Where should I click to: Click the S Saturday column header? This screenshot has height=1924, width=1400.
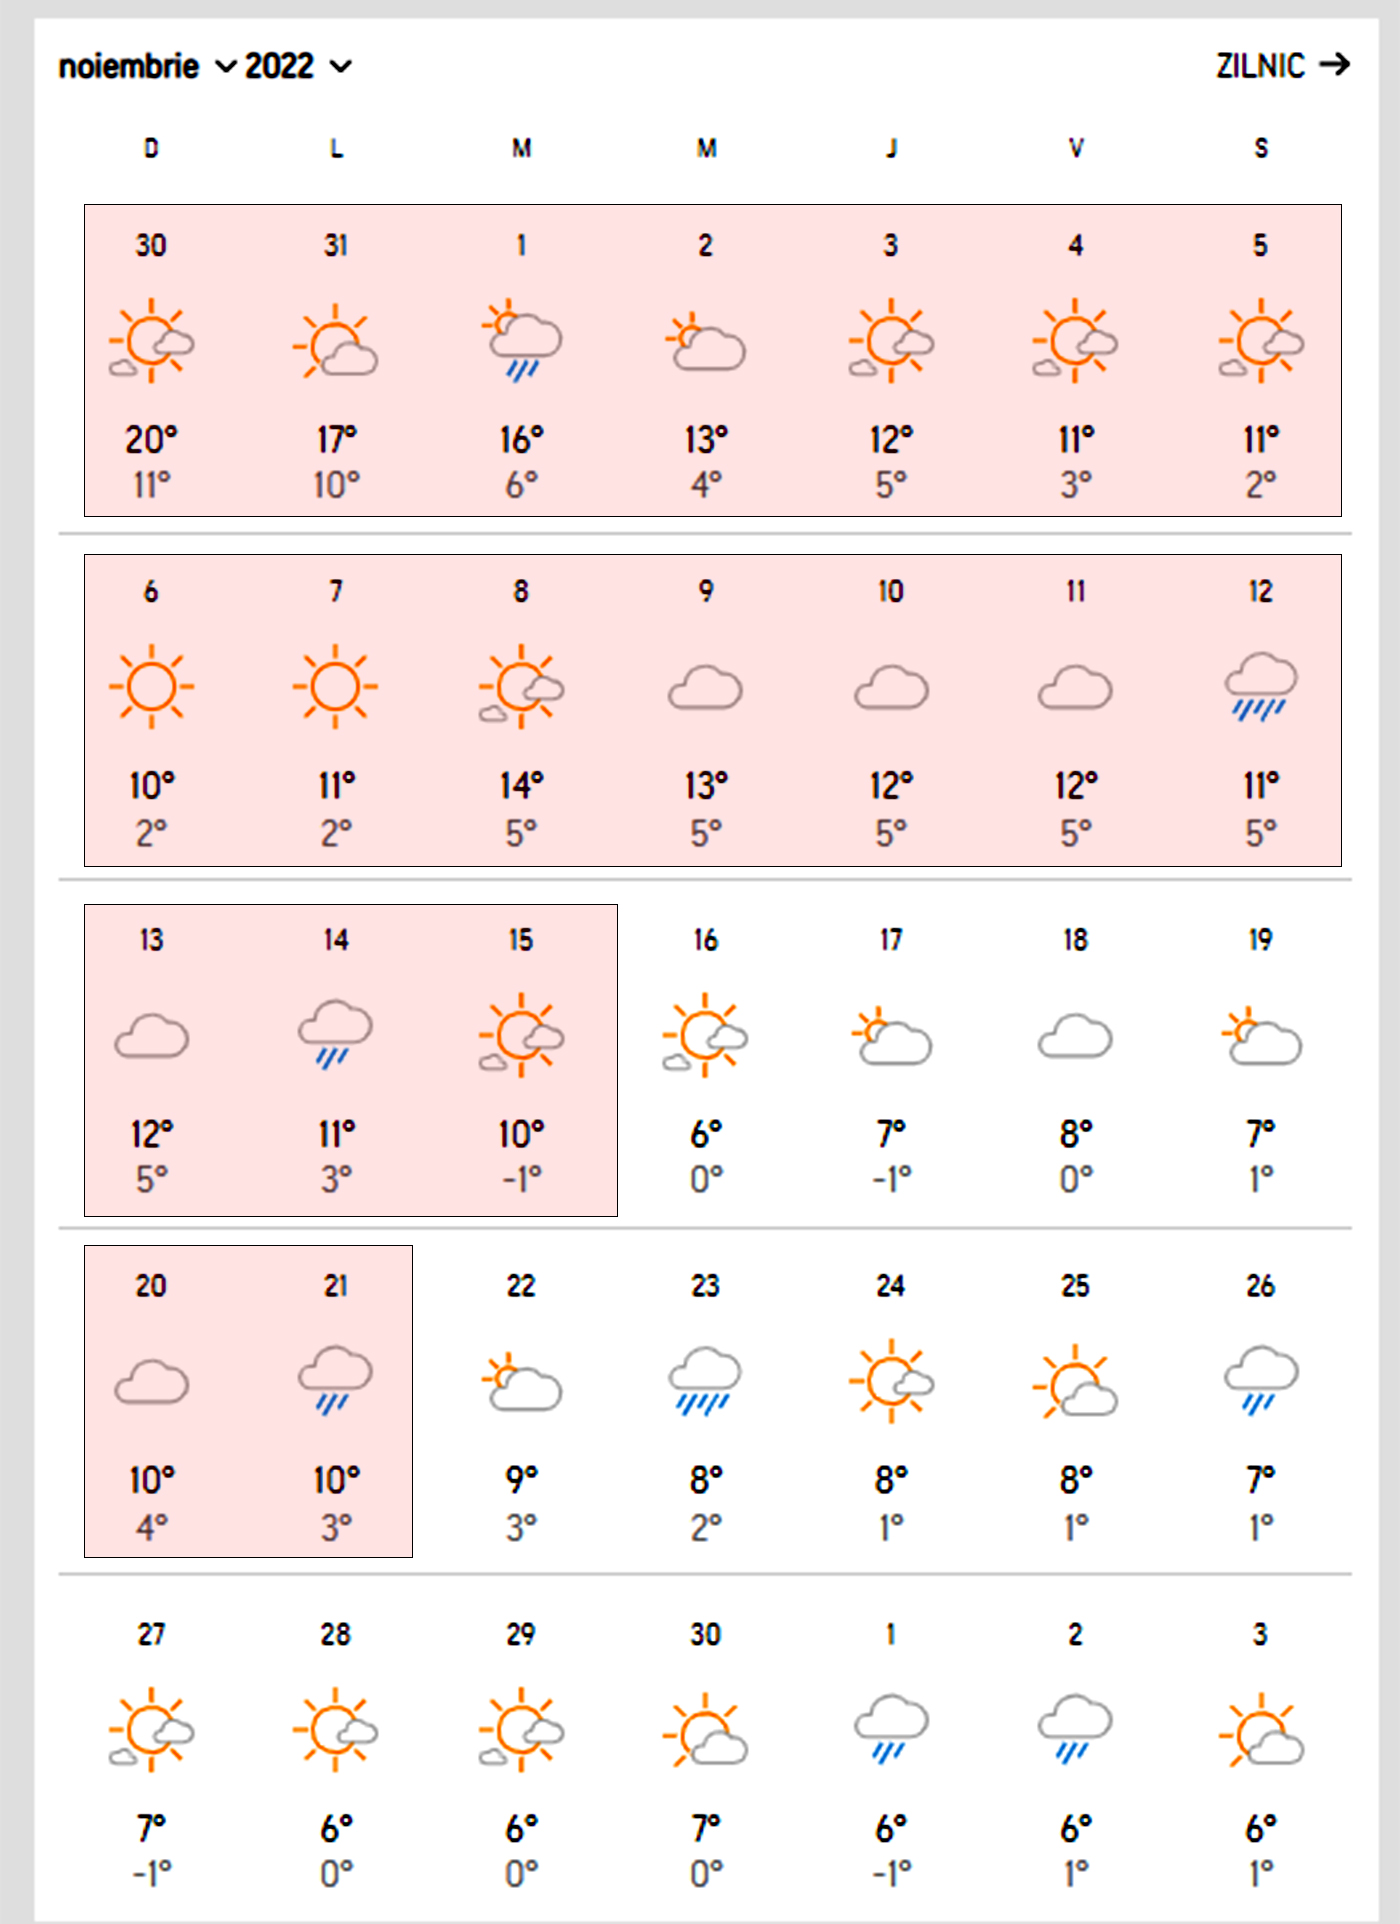click(1261, 149)
